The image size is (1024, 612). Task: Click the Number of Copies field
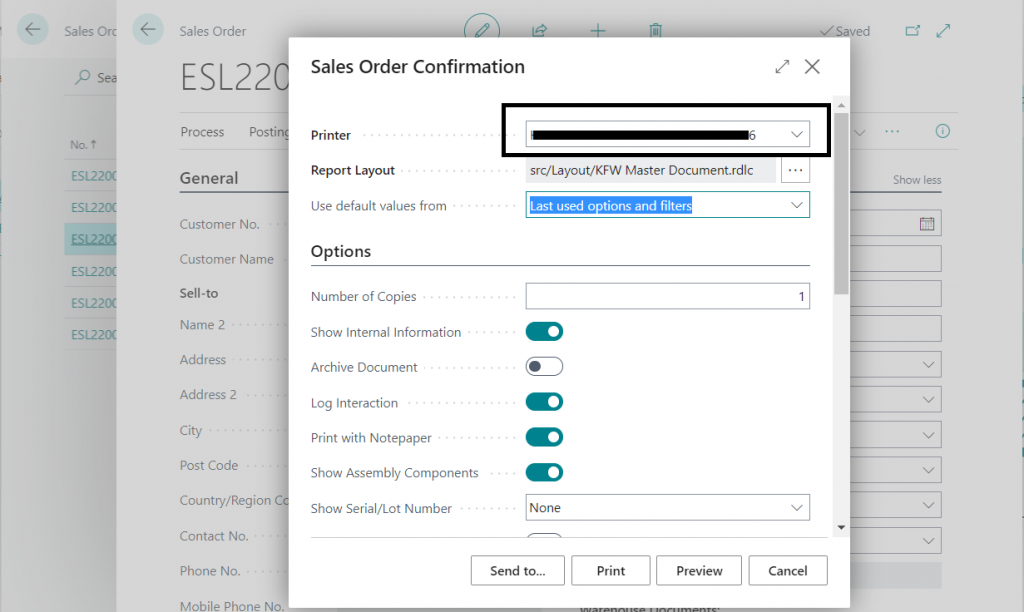click(x=667, y=296)
